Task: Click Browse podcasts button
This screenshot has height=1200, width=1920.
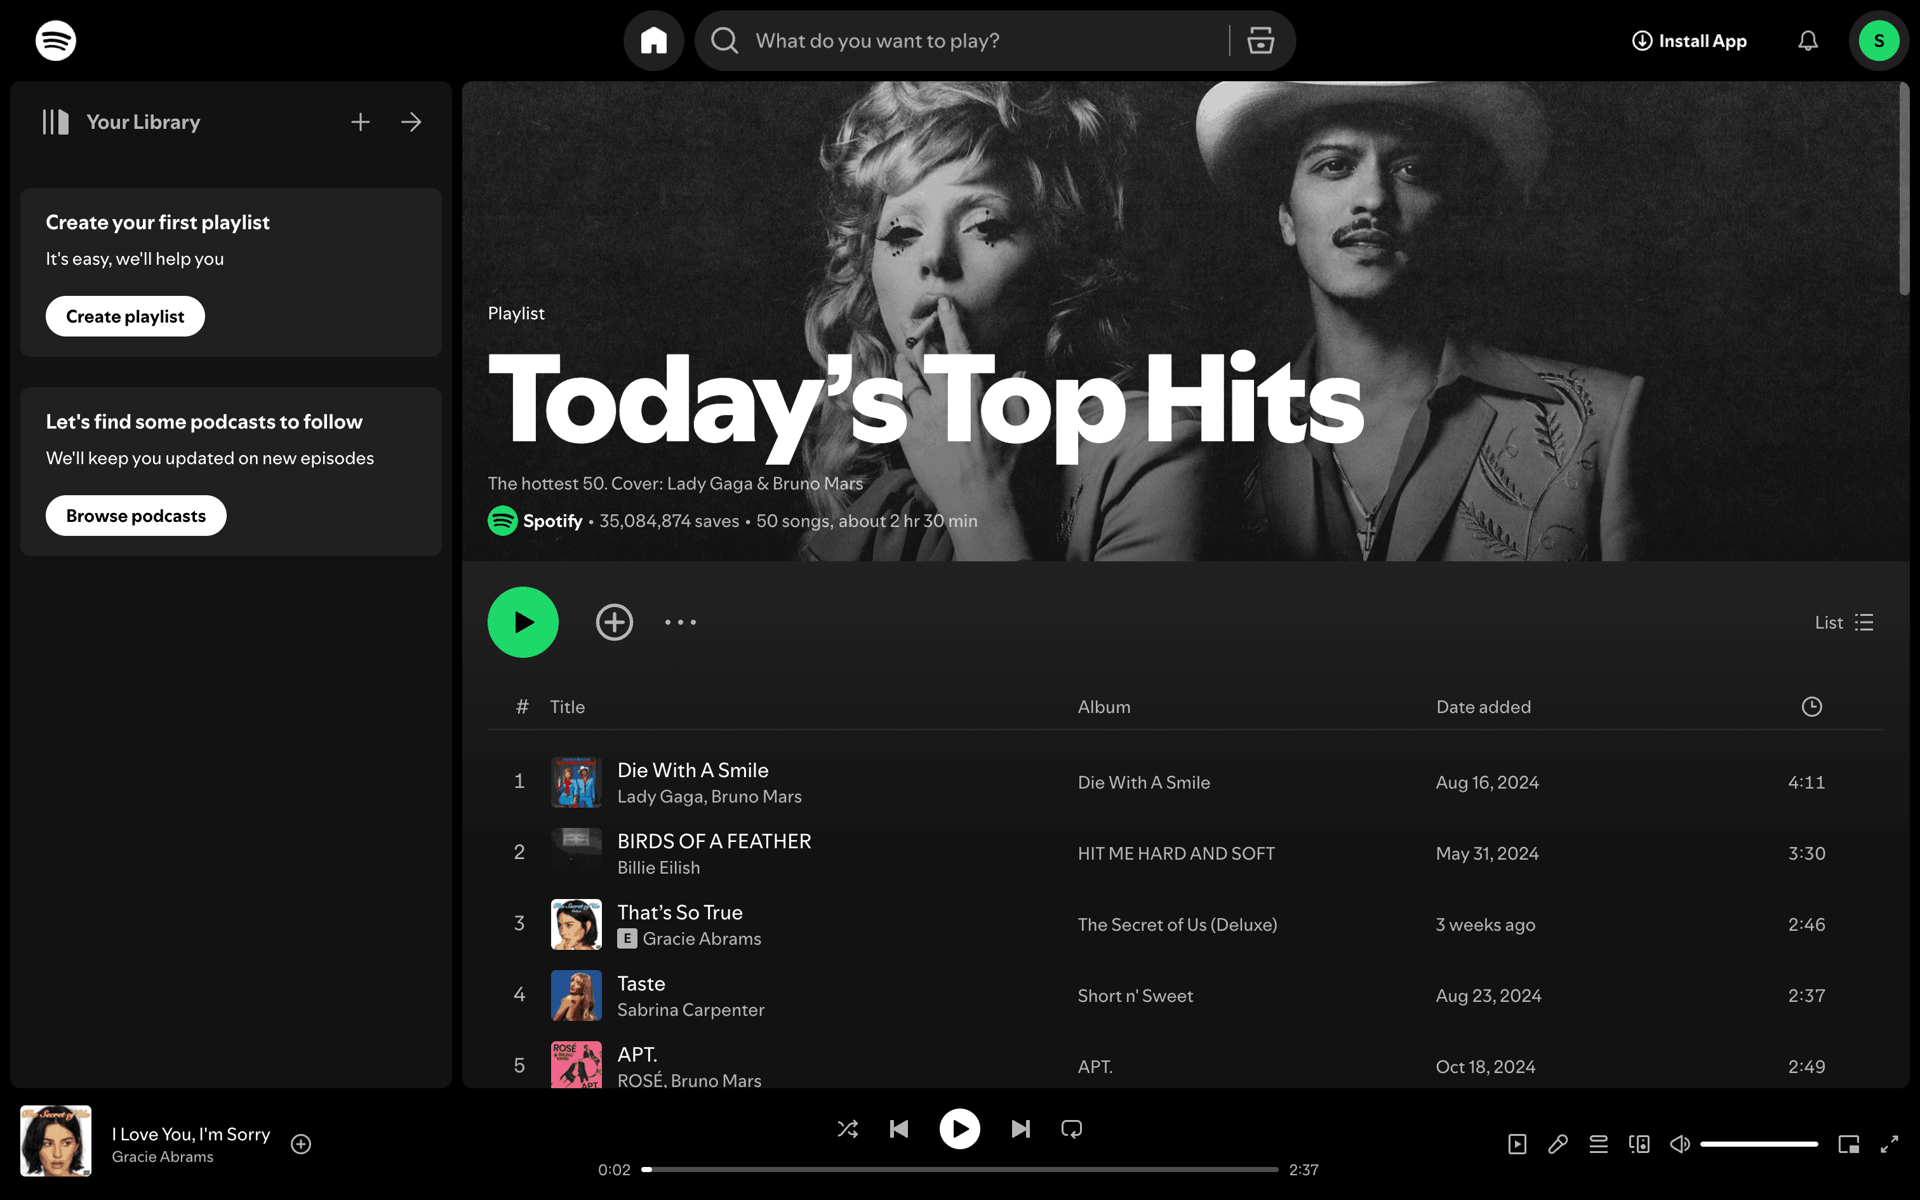Action: [136, 516]
